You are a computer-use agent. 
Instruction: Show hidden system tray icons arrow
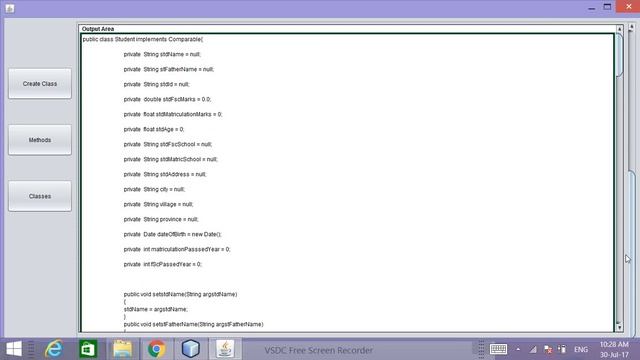[518, 349]
